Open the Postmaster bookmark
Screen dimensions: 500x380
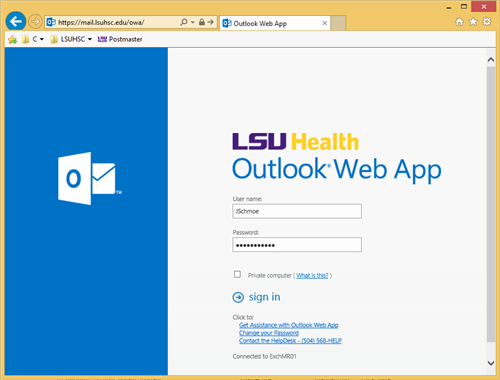(120, 39)
